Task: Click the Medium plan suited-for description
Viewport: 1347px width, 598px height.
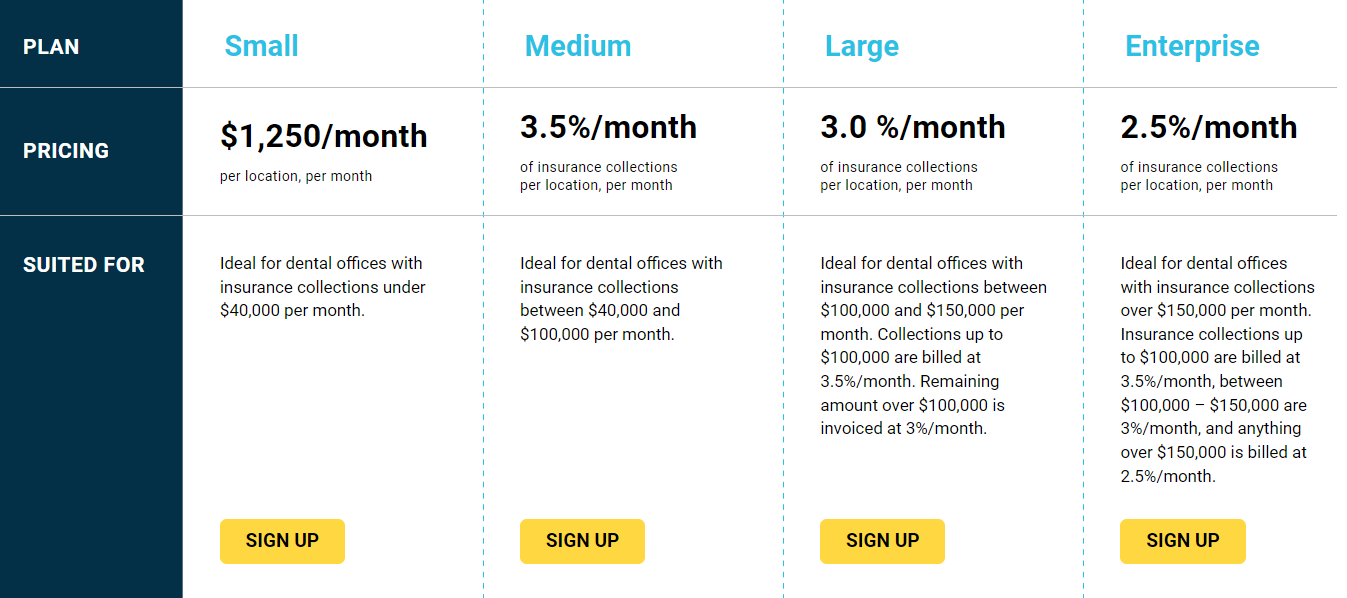Action: tap(621, 299)
